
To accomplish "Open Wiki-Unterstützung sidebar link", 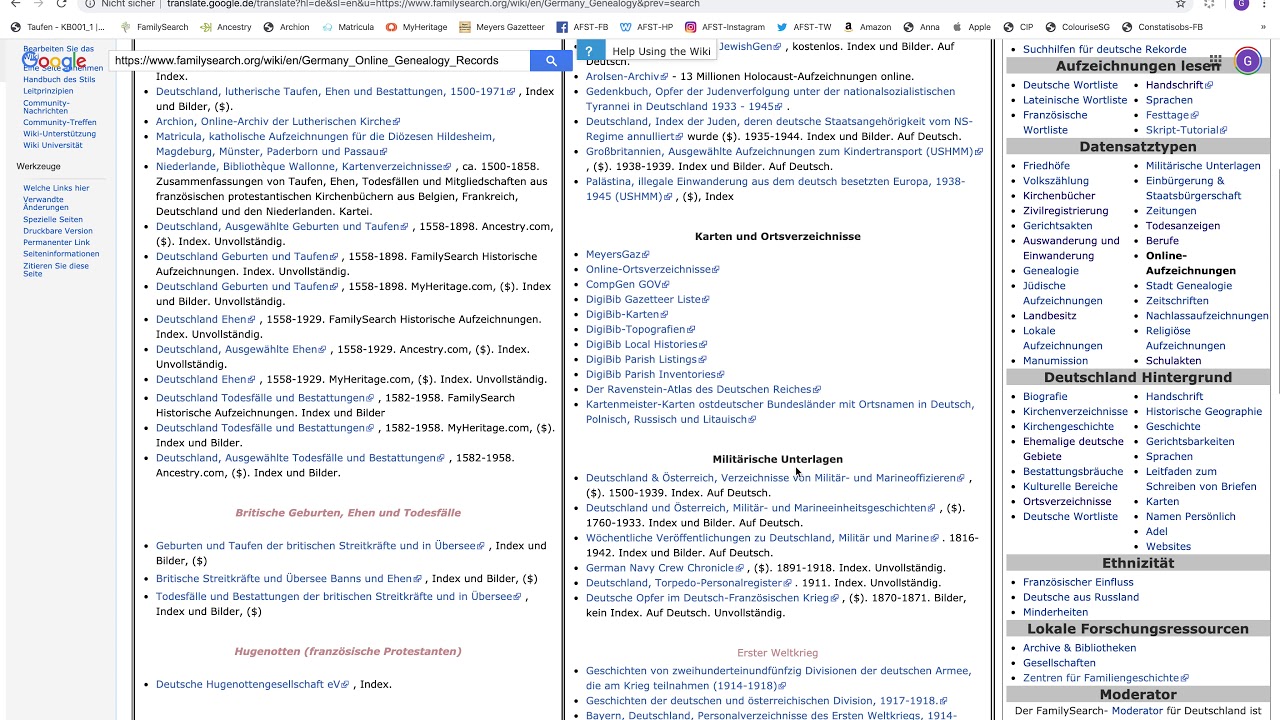I will [x=60, y=134].
